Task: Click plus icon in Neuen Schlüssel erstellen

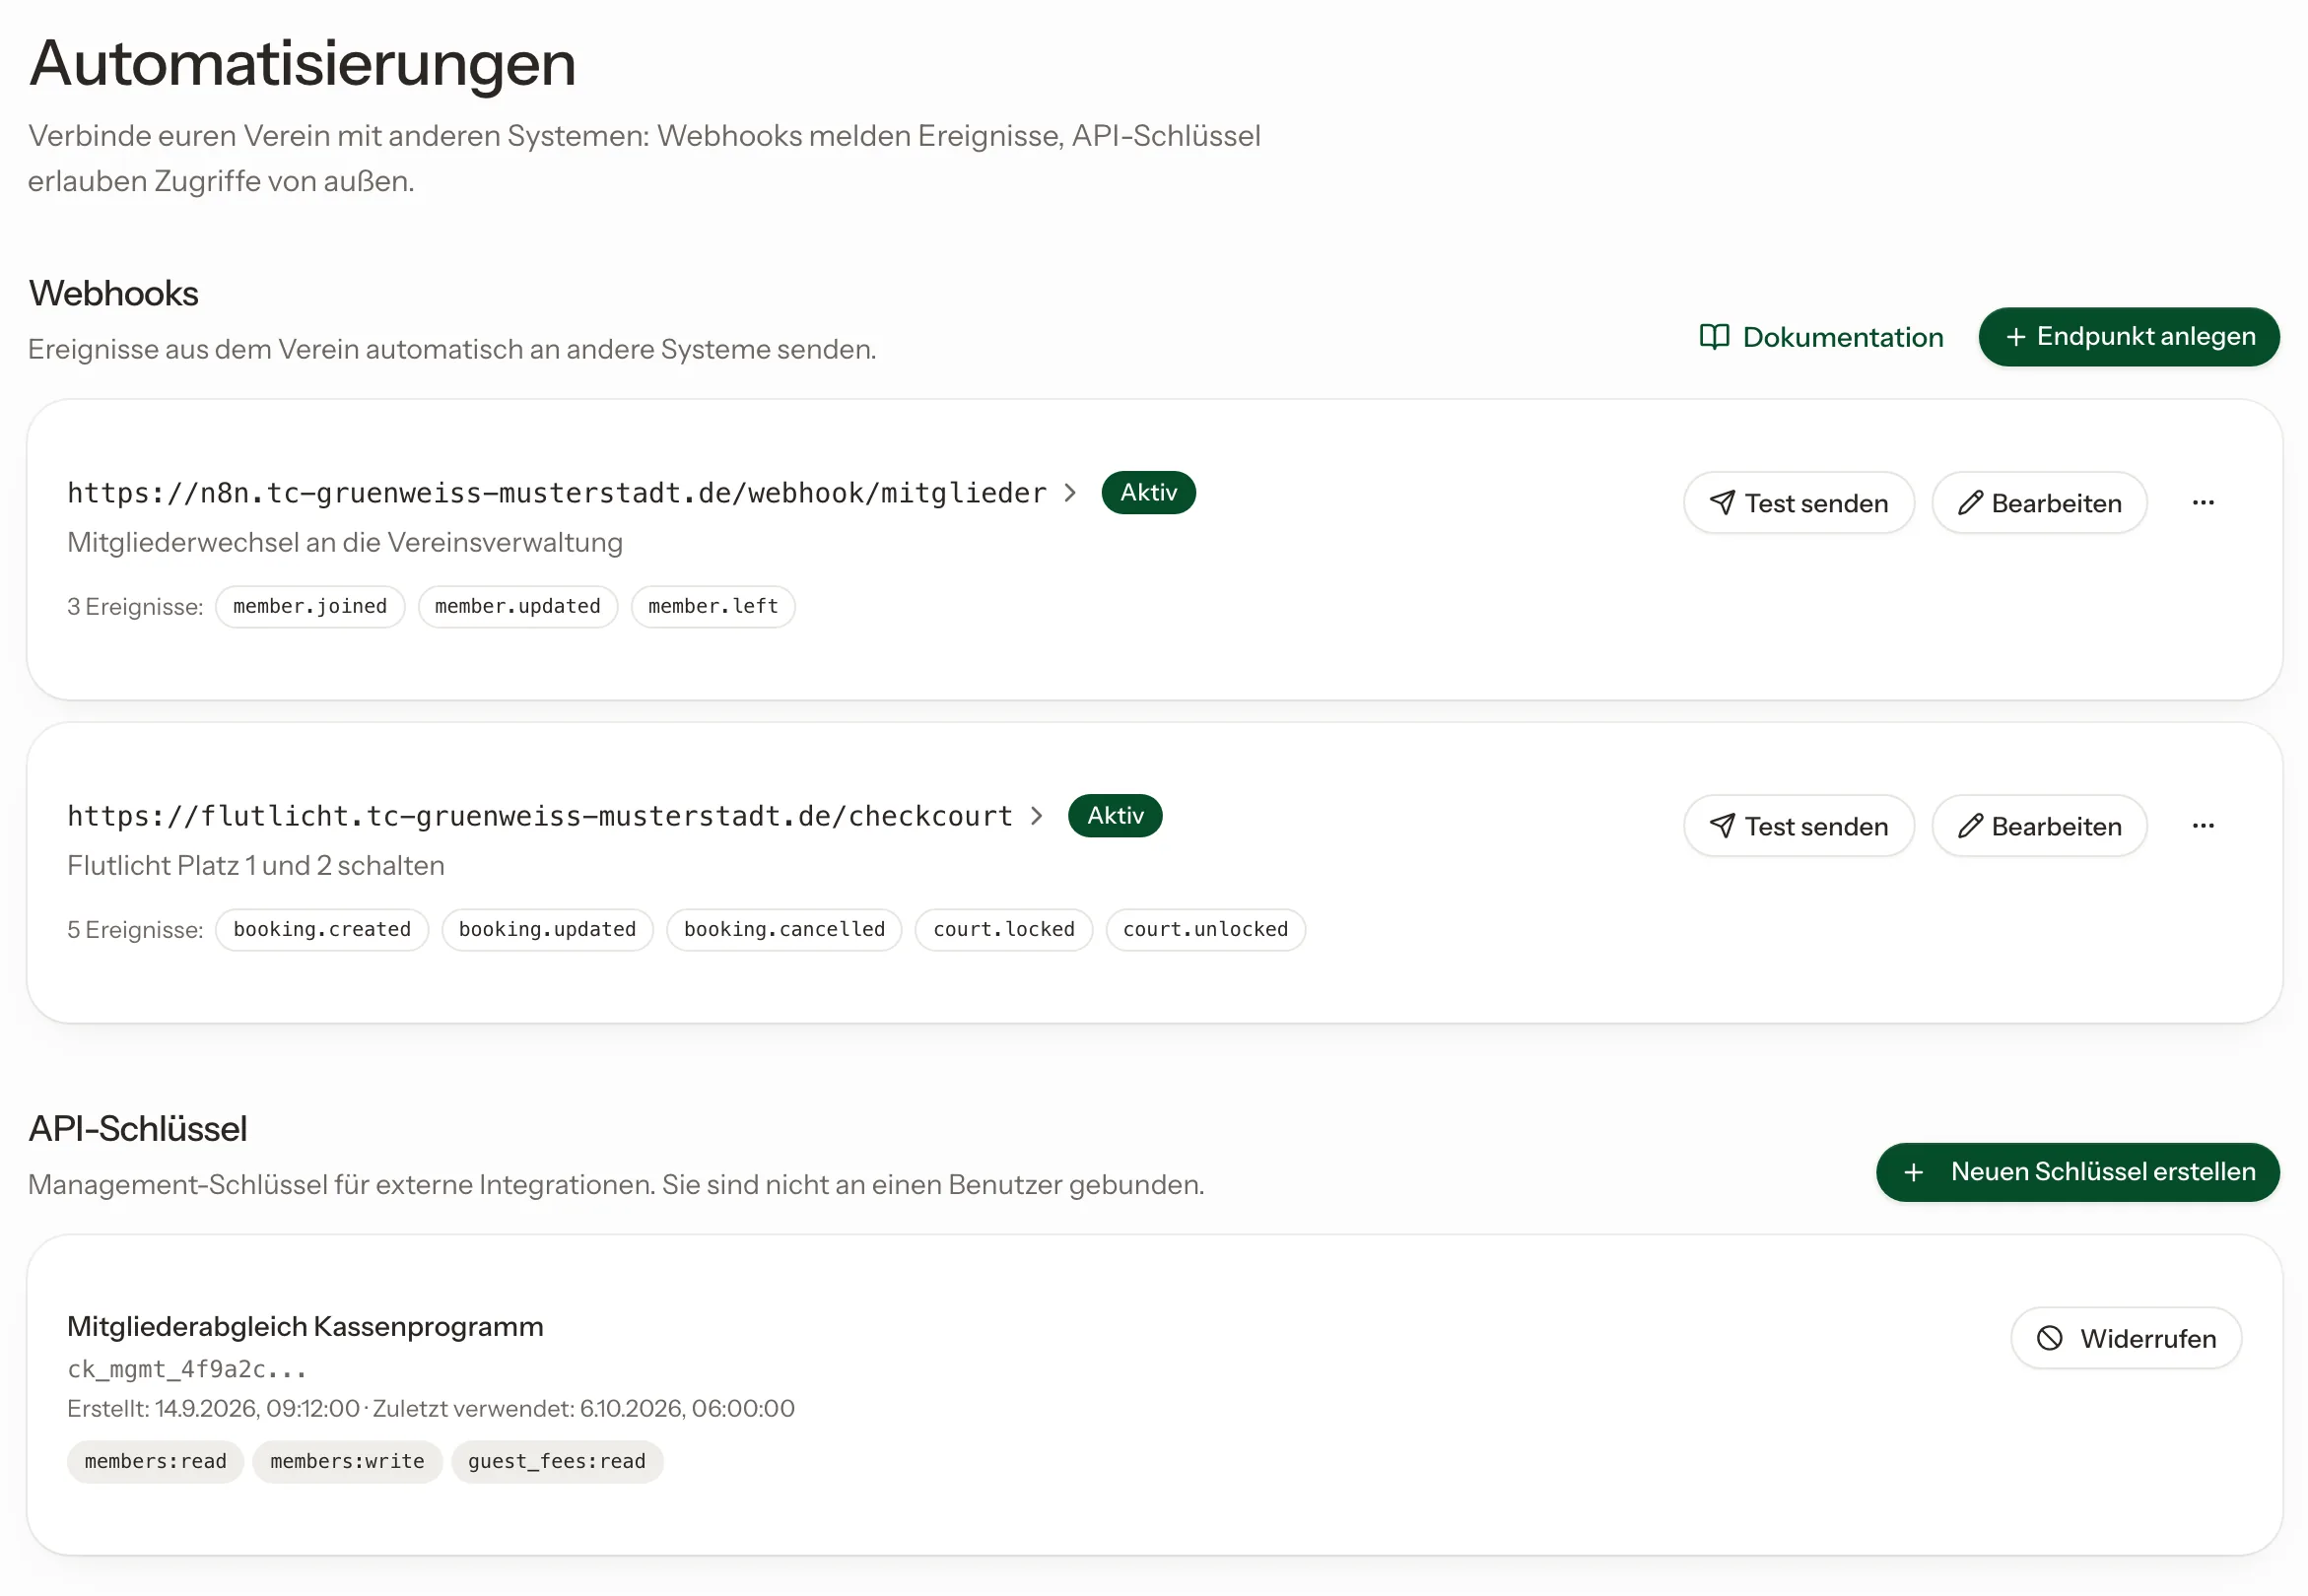Action: click(x=1913, y=1172)
